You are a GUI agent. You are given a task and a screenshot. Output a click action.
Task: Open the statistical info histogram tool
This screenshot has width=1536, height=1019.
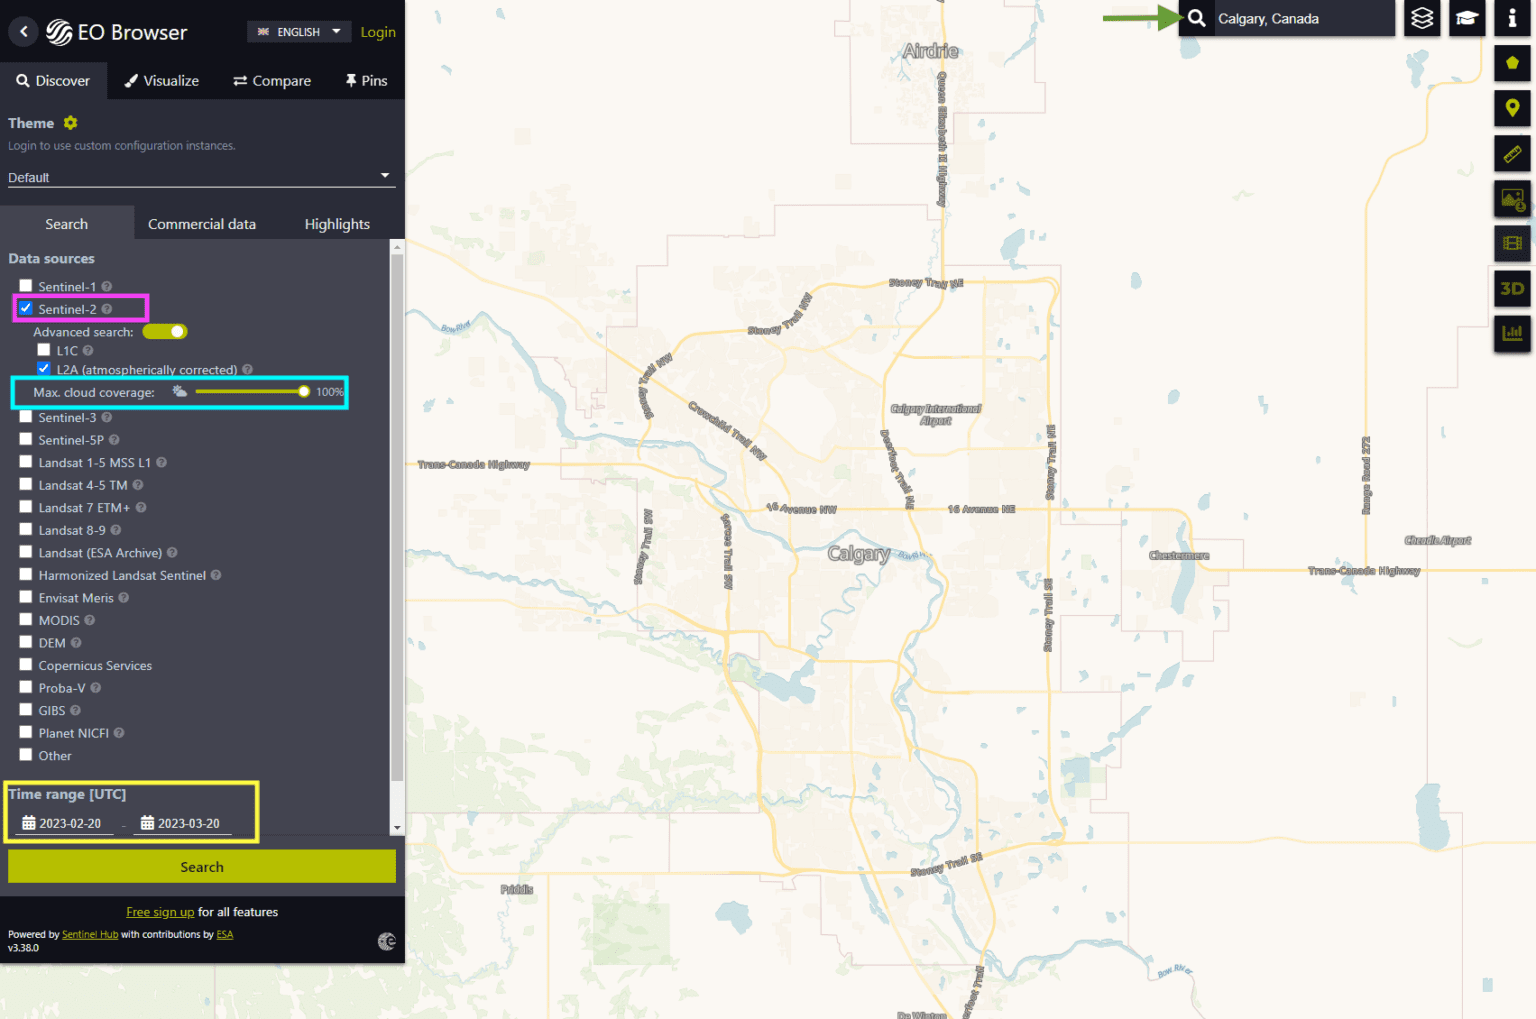pyautogui.click(x=1511, y=333)
